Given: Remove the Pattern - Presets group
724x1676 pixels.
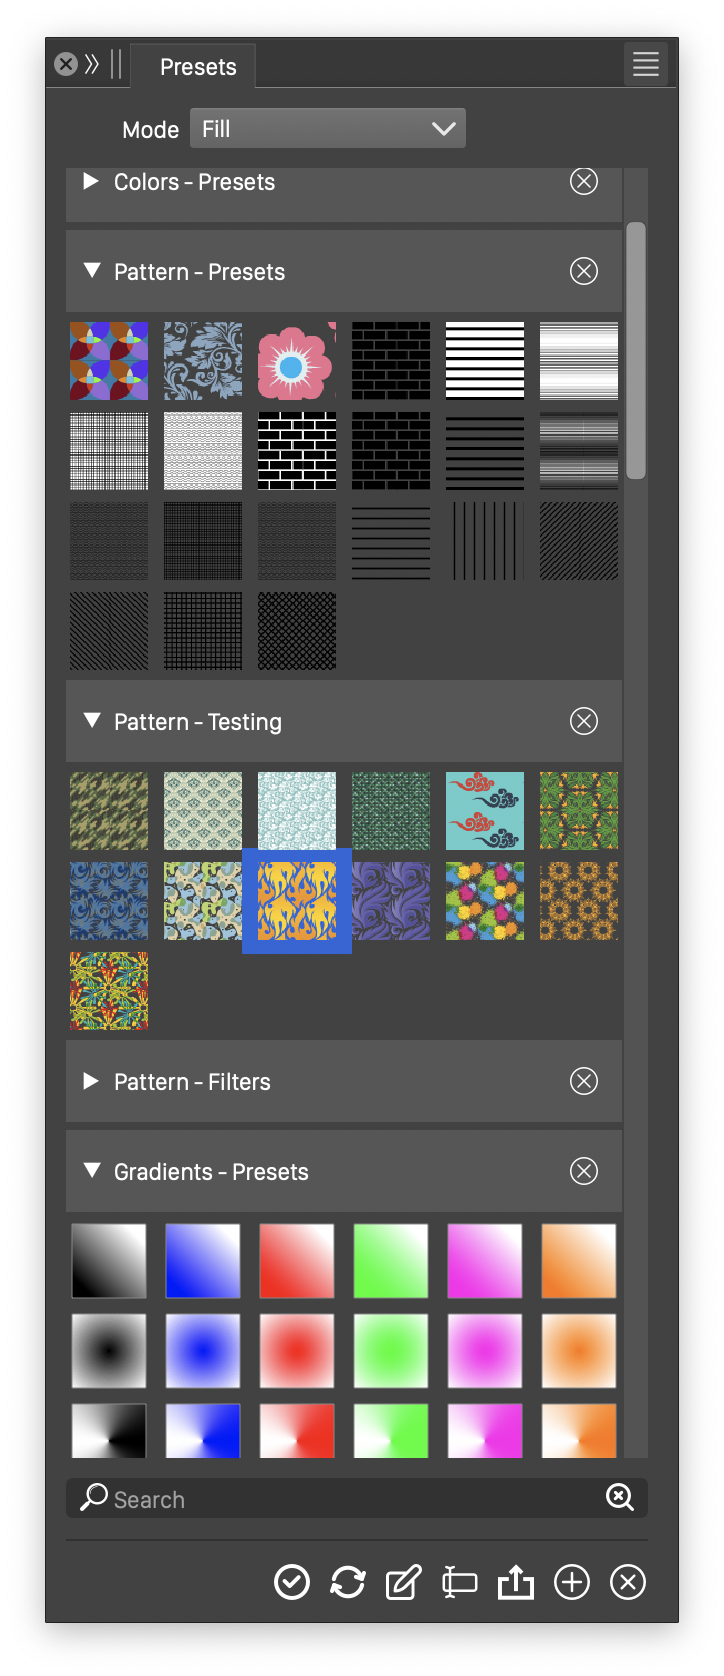Looking at the screenshot, I should [x=584, y=271].
